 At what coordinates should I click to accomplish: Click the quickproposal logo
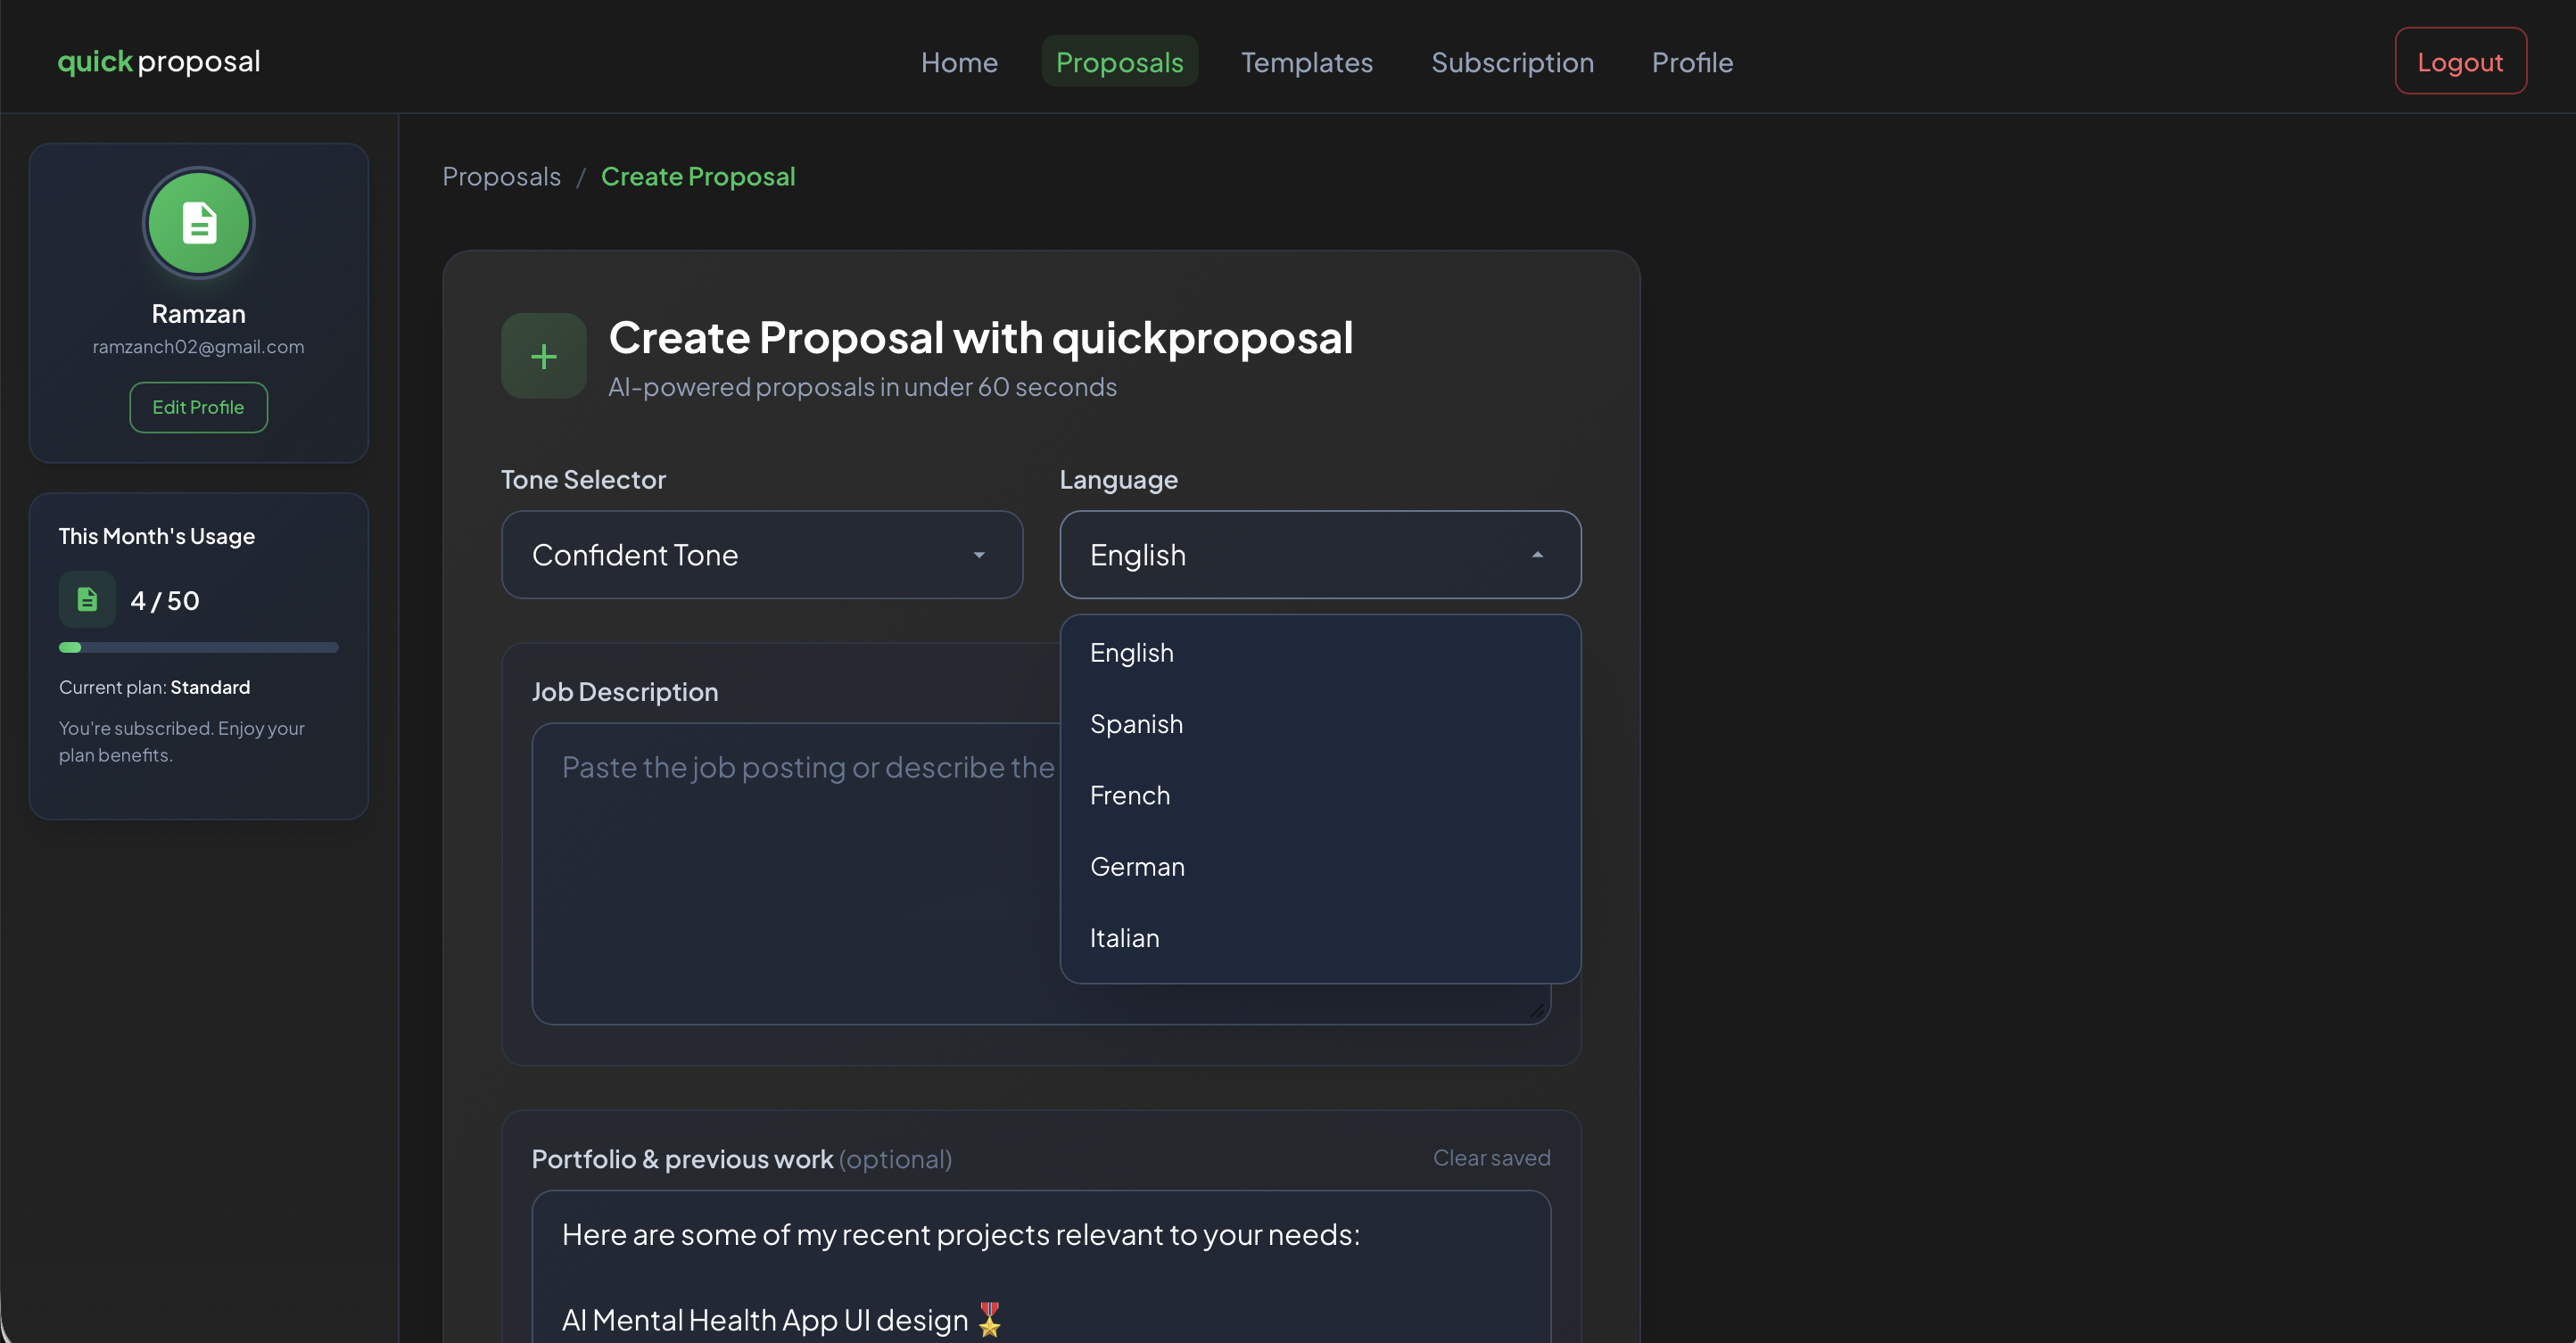158,61
